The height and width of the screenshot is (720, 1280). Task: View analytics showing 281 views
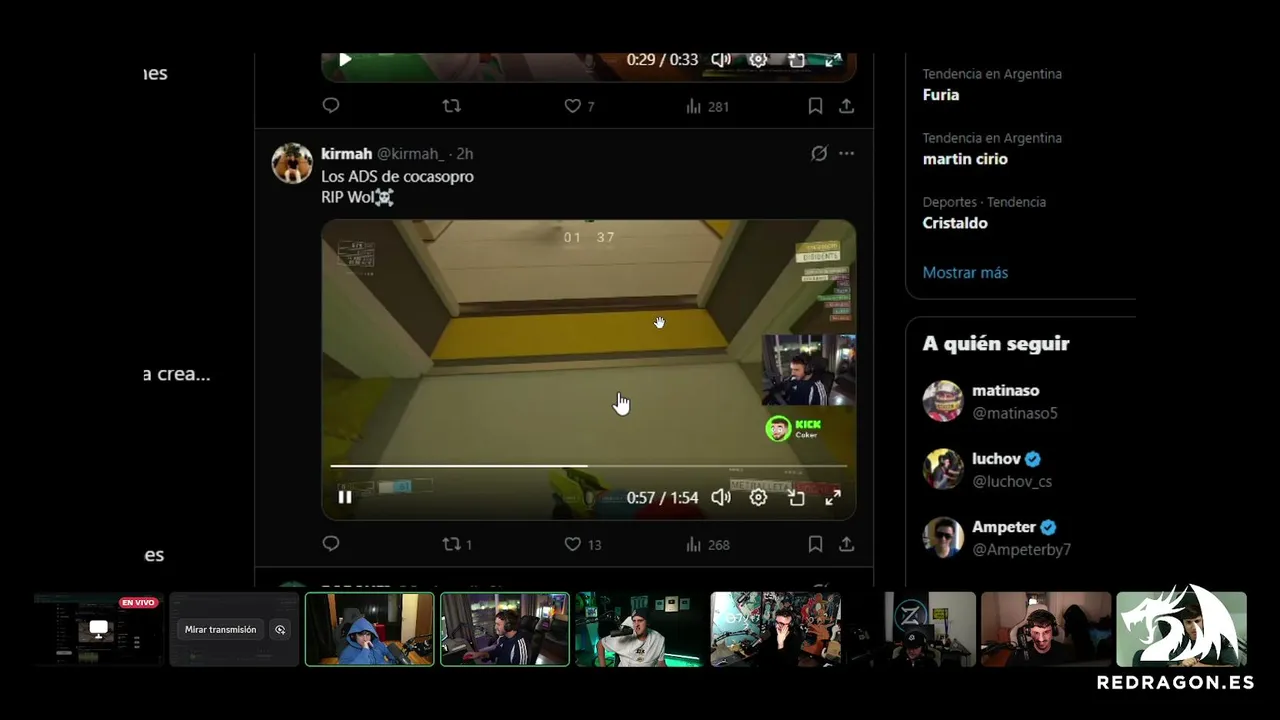coord(707,106)
